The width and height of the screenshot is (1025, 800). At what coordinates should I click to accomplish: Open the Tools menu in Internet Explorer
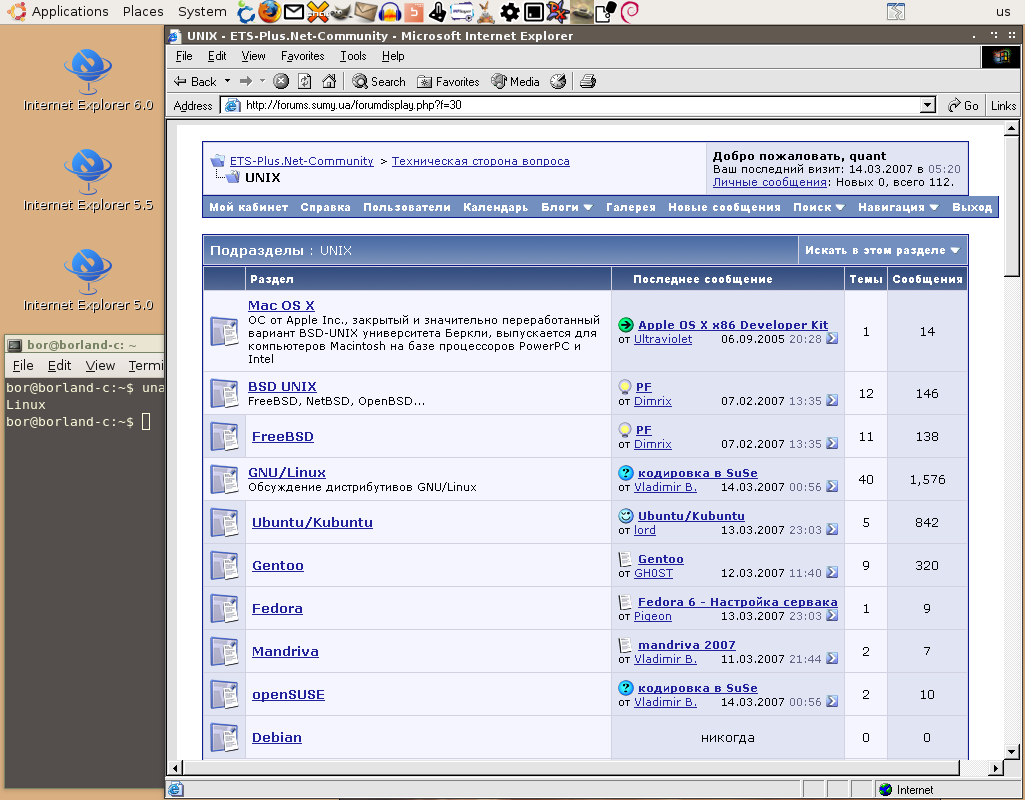[353, 56]
